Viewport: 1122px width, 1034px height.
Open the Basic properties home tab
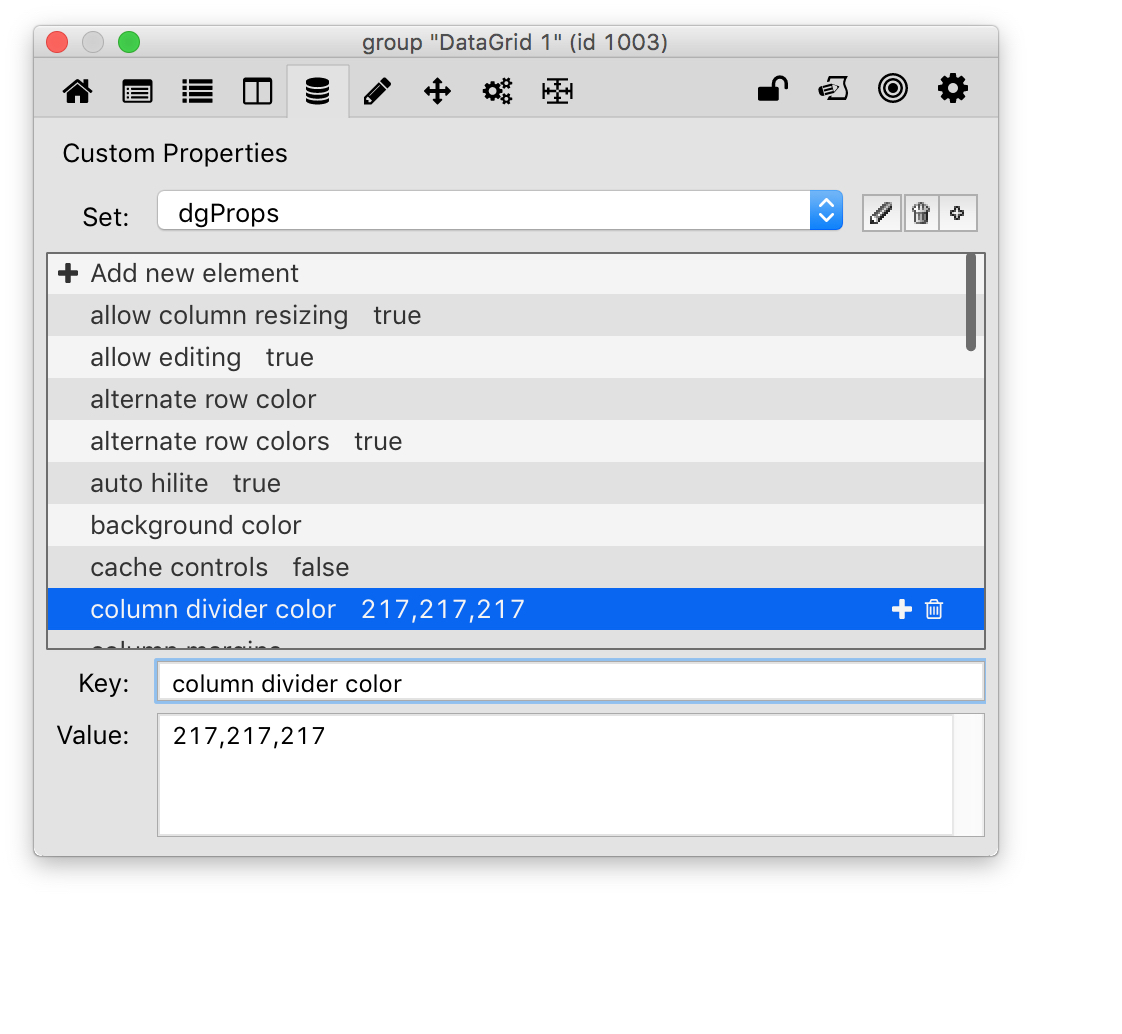pos(78,92)
